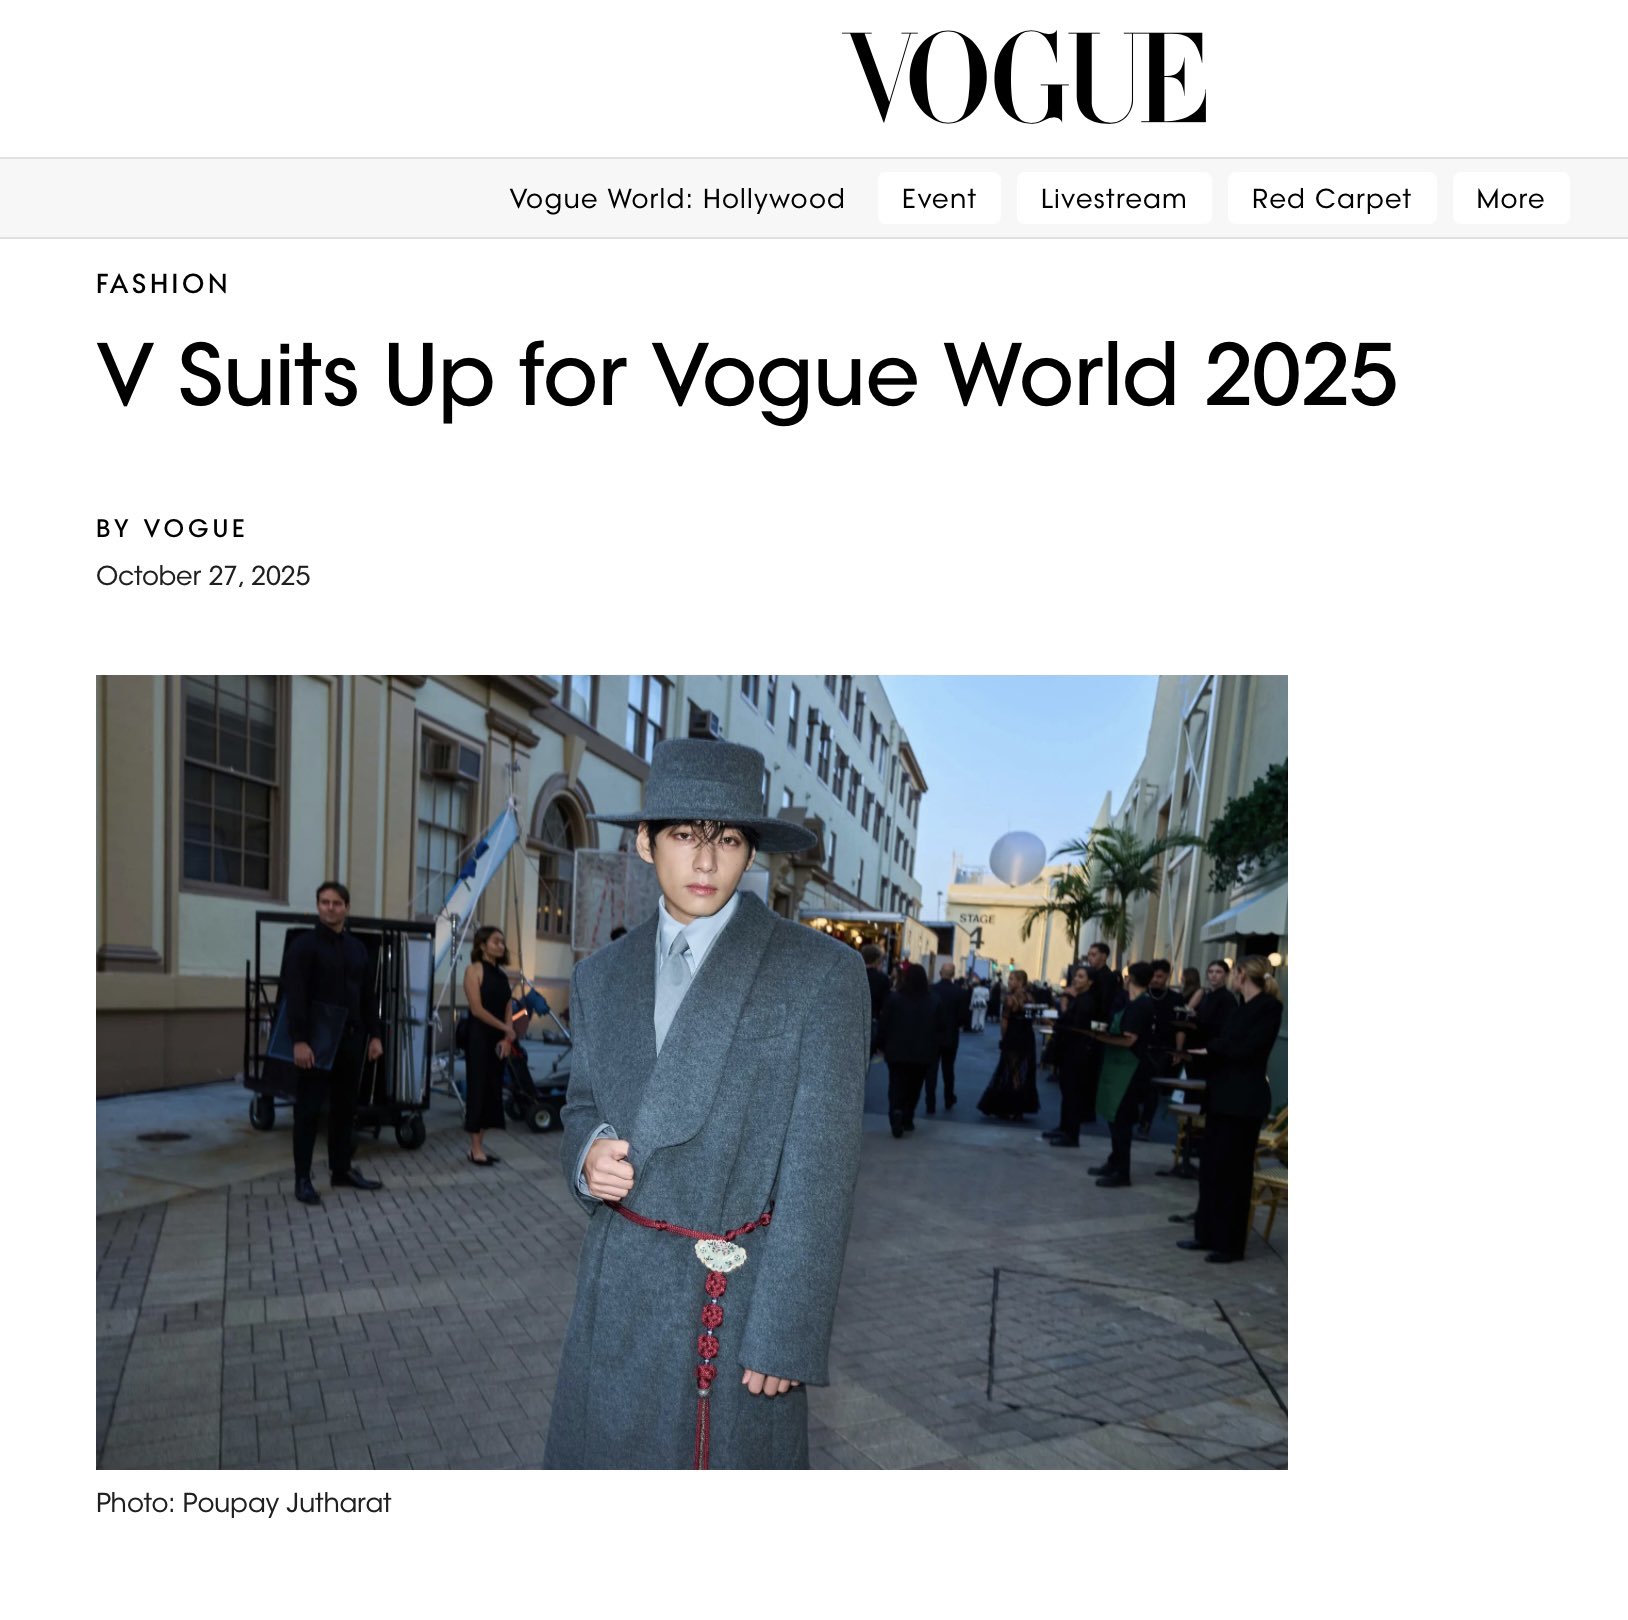Image resolution: width=1628 pixels, height=1620 pixels.
Task: Click the woman beside the equipment cart
Action: 488,1045
